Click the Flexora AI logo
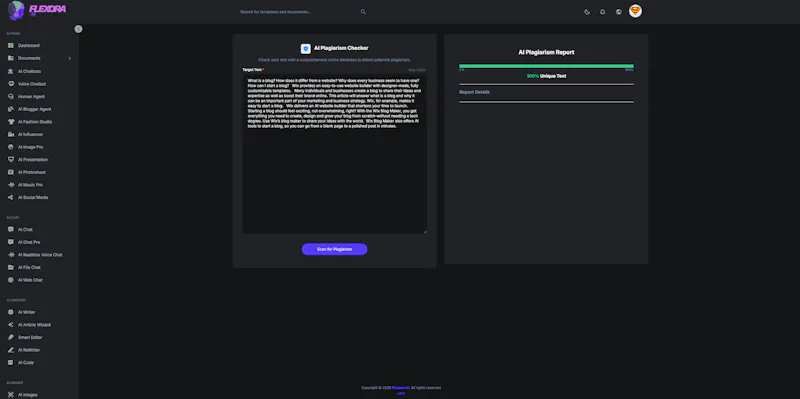Image resolution: width=800 pixels, height=399 pixels. tap(37, 10)
